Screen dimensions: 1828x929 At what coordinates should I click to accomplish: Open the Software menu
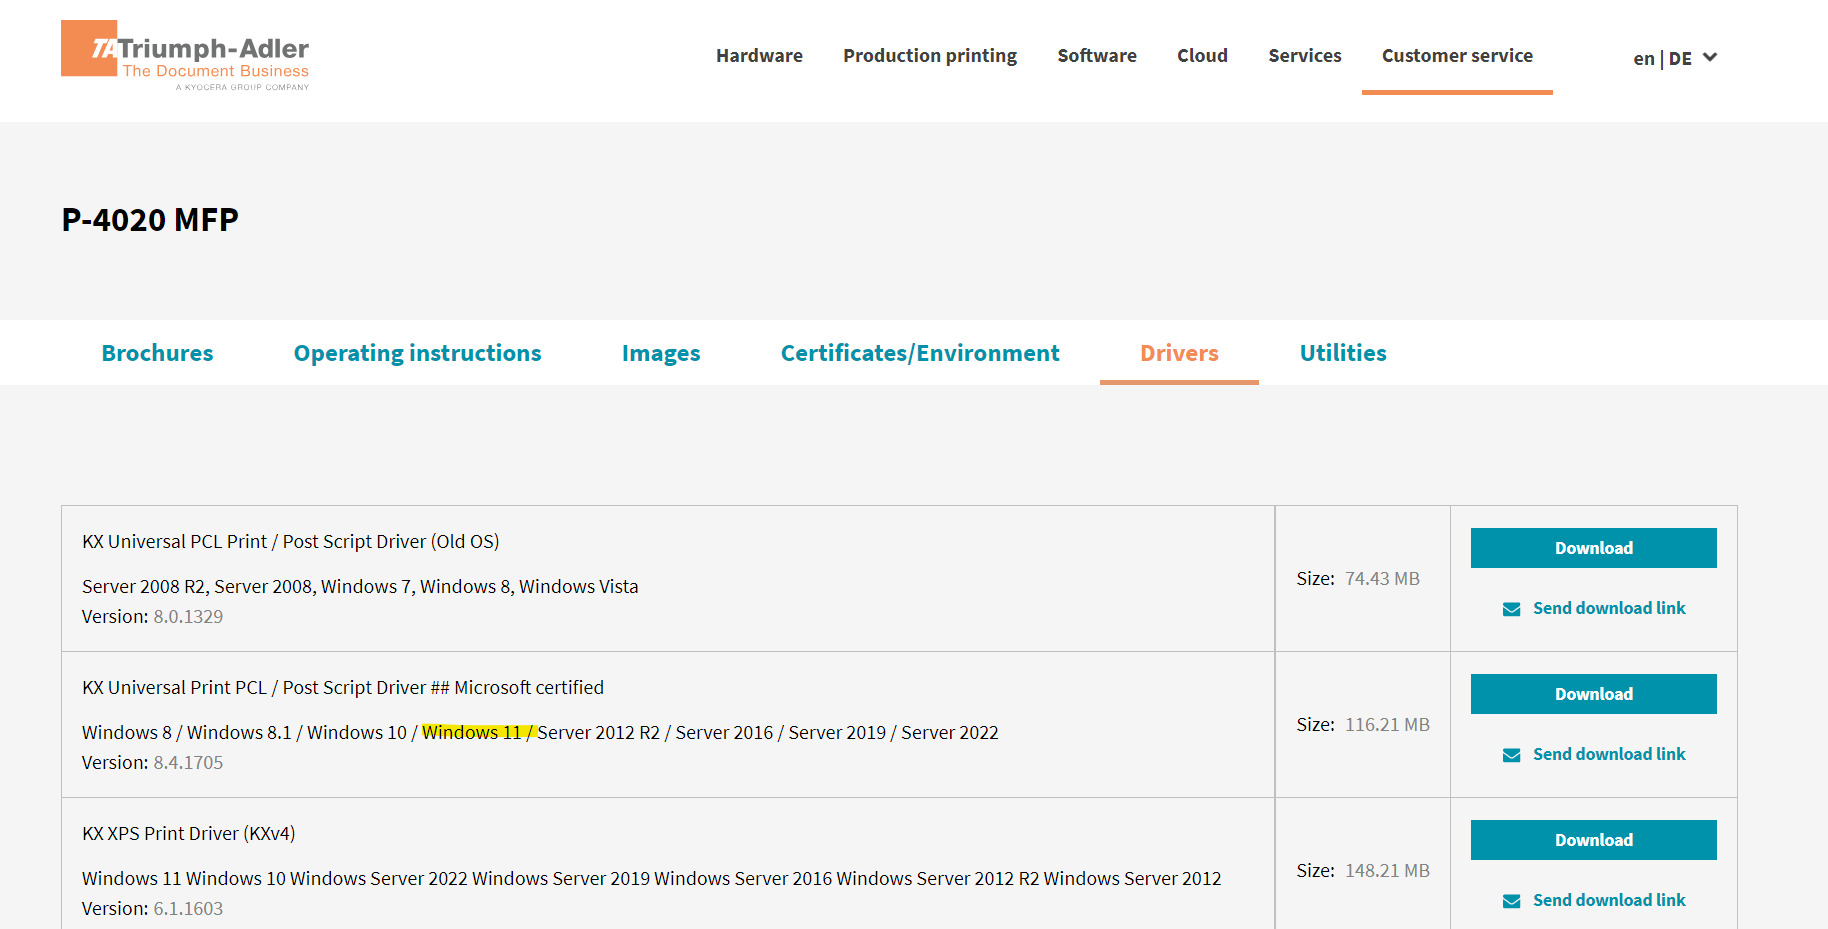1096,56
